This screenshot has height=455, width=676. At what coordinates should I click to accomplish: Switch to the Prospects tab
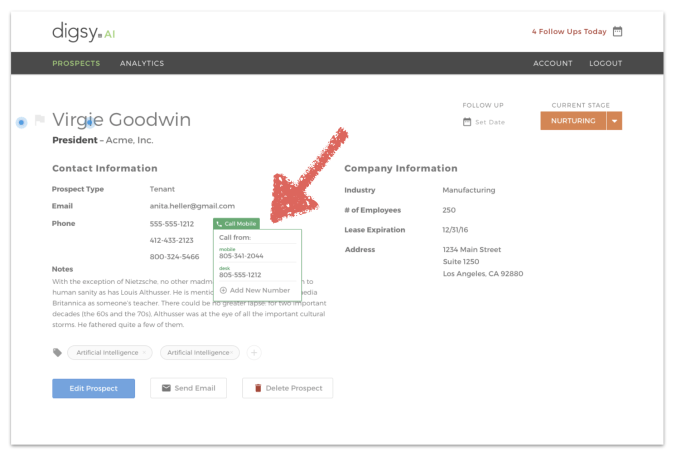[76, 63]
